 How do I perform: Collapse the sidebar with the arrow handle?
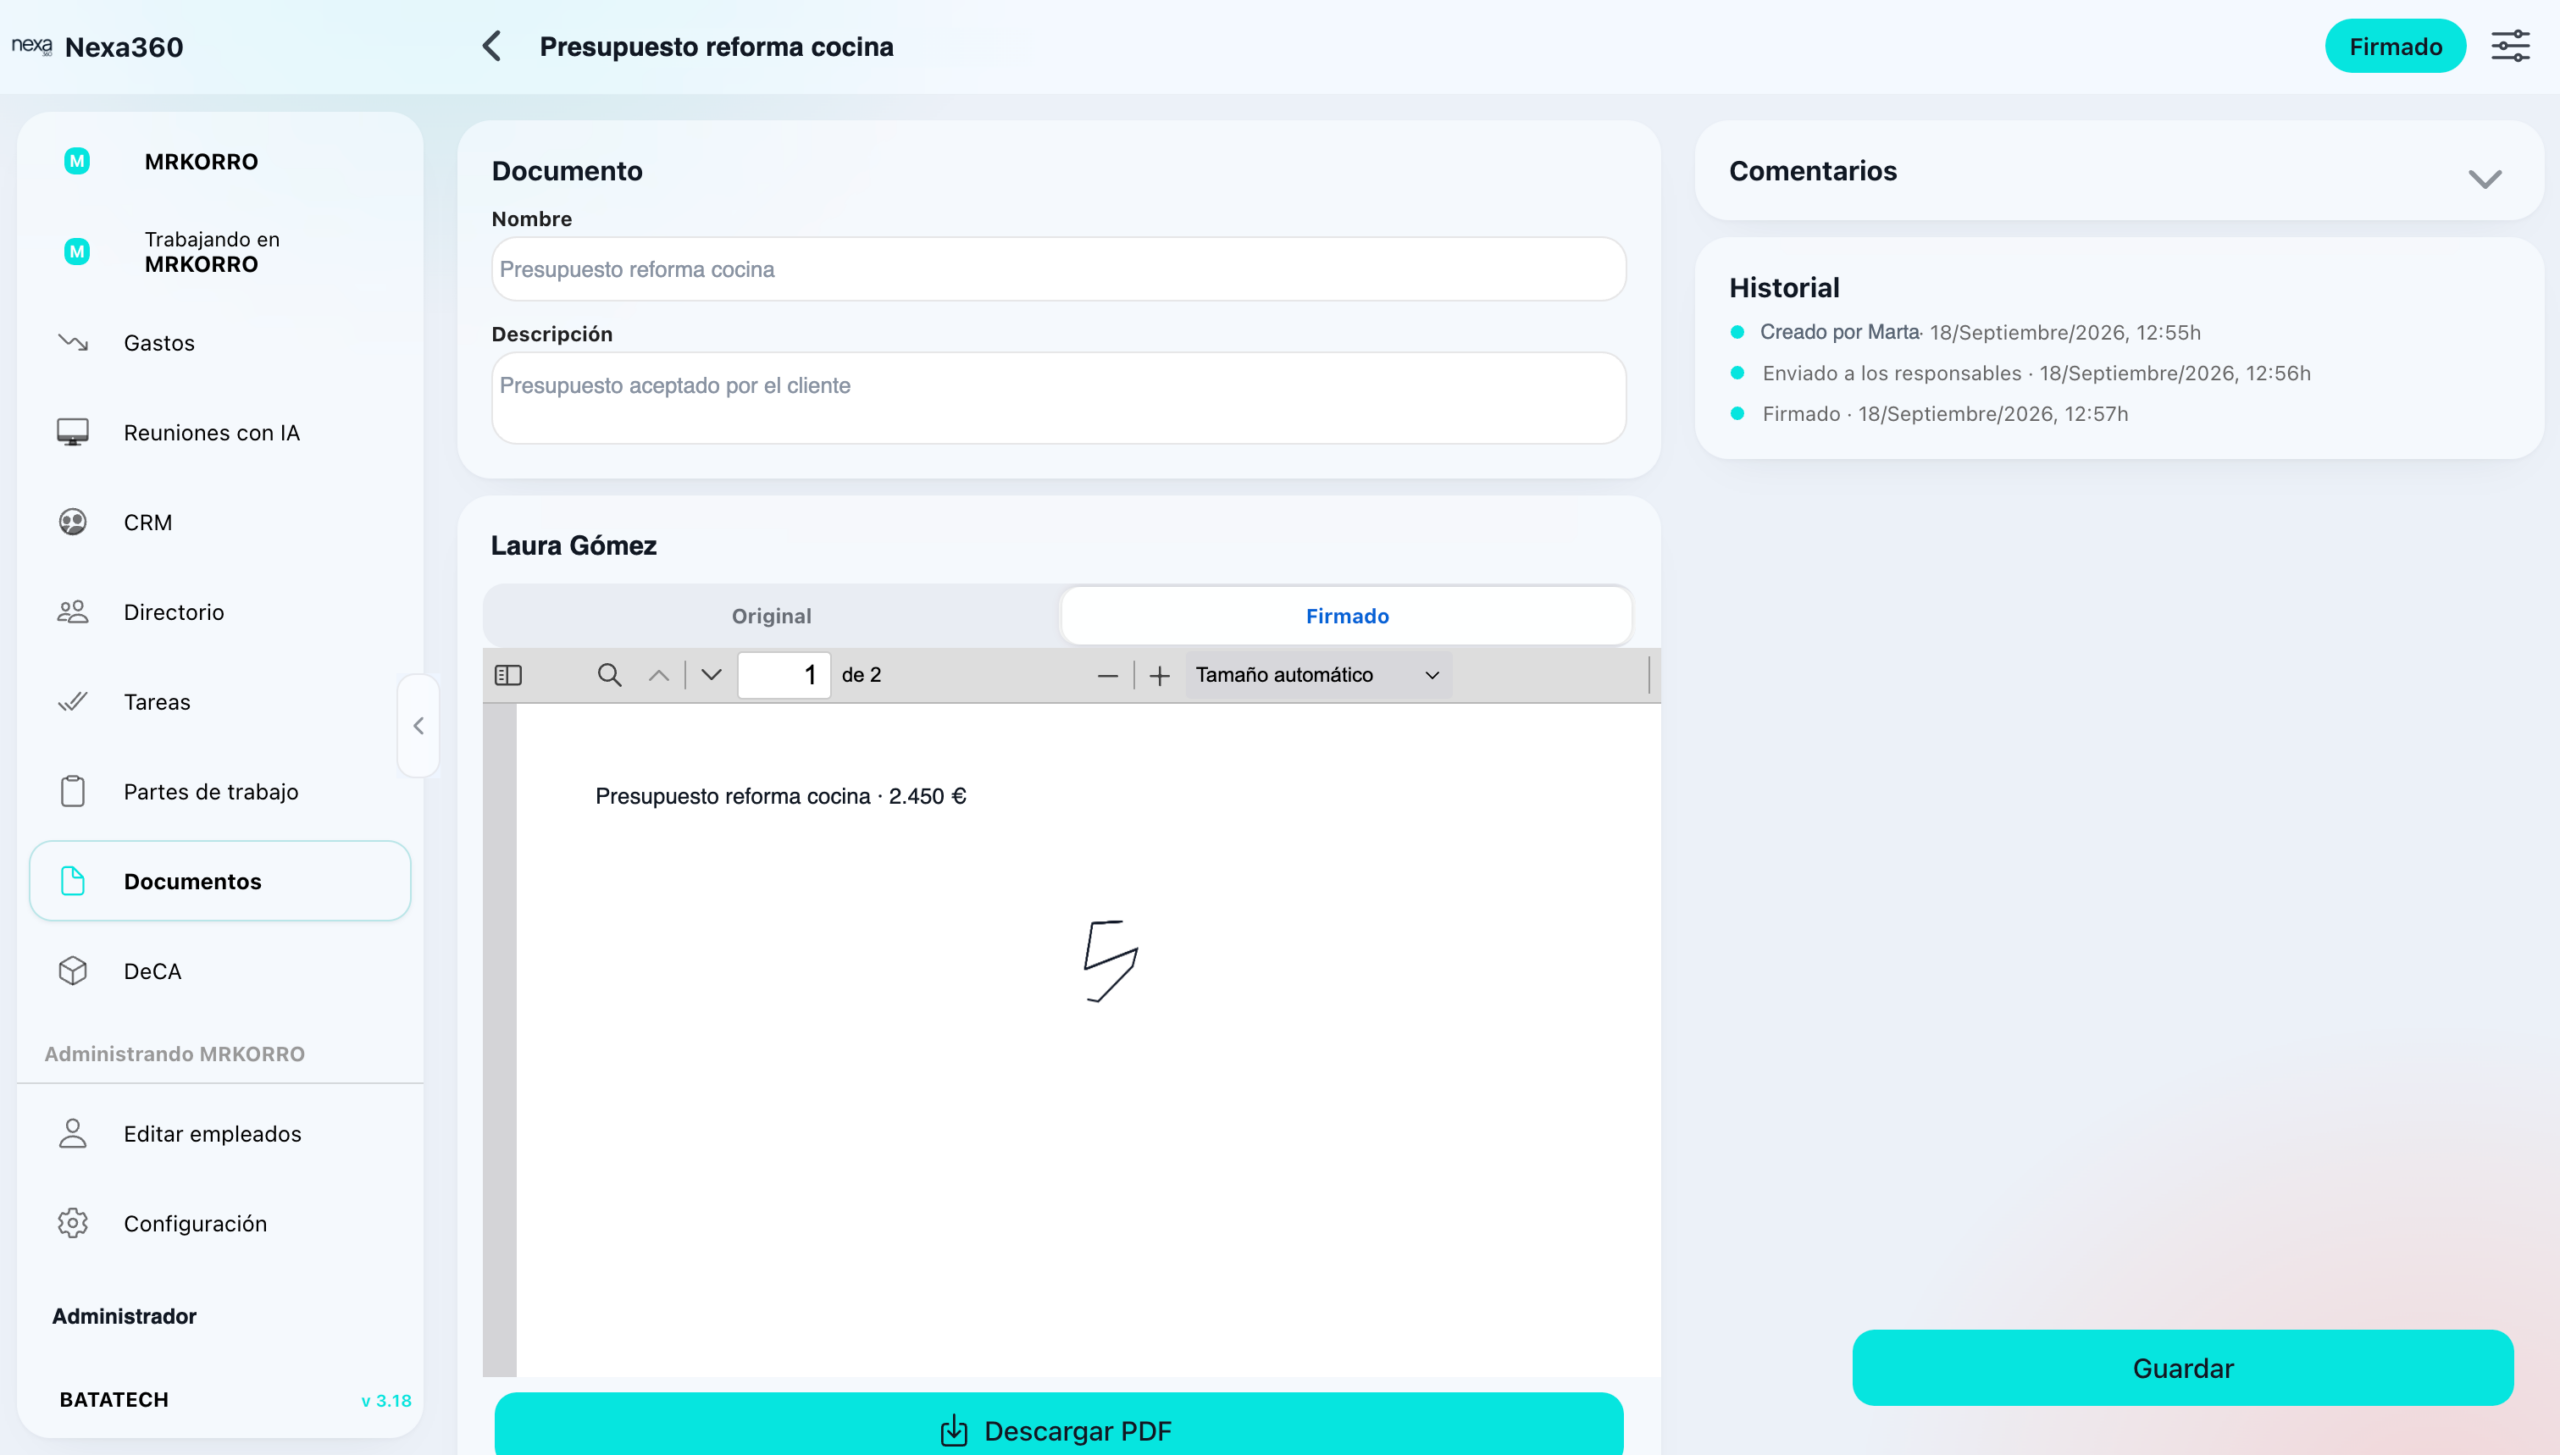point(418,726)
